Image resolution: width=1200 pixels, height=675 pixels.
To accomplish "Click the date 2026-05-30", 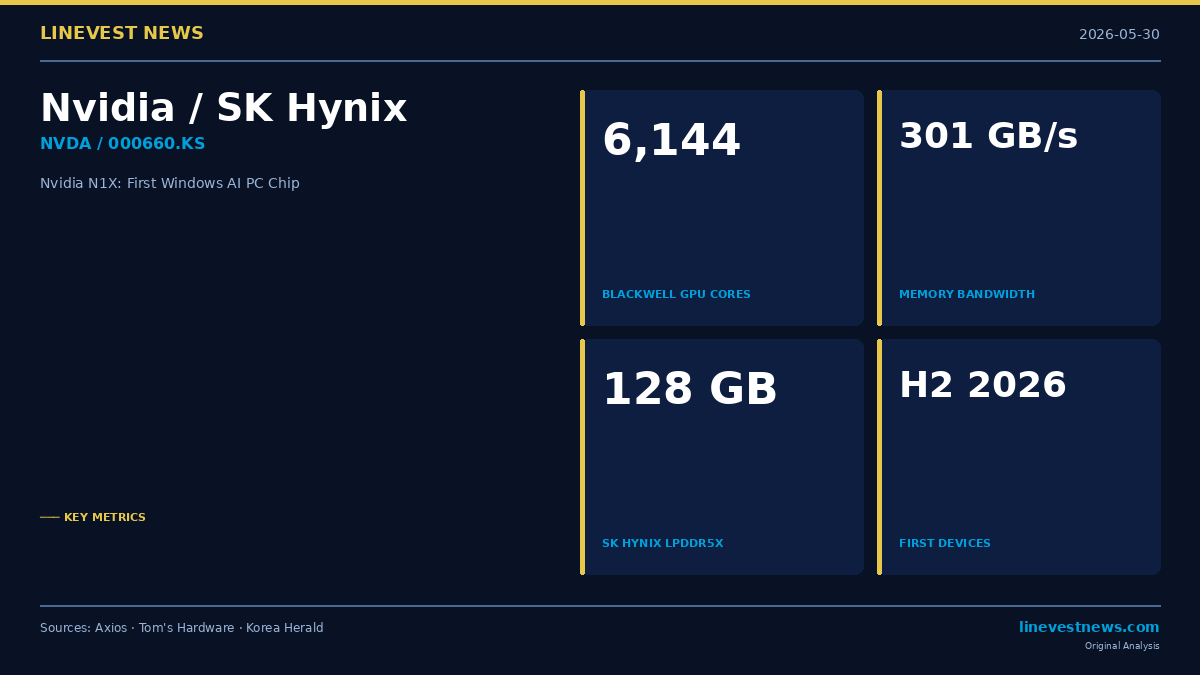I will click(1119, 35).
